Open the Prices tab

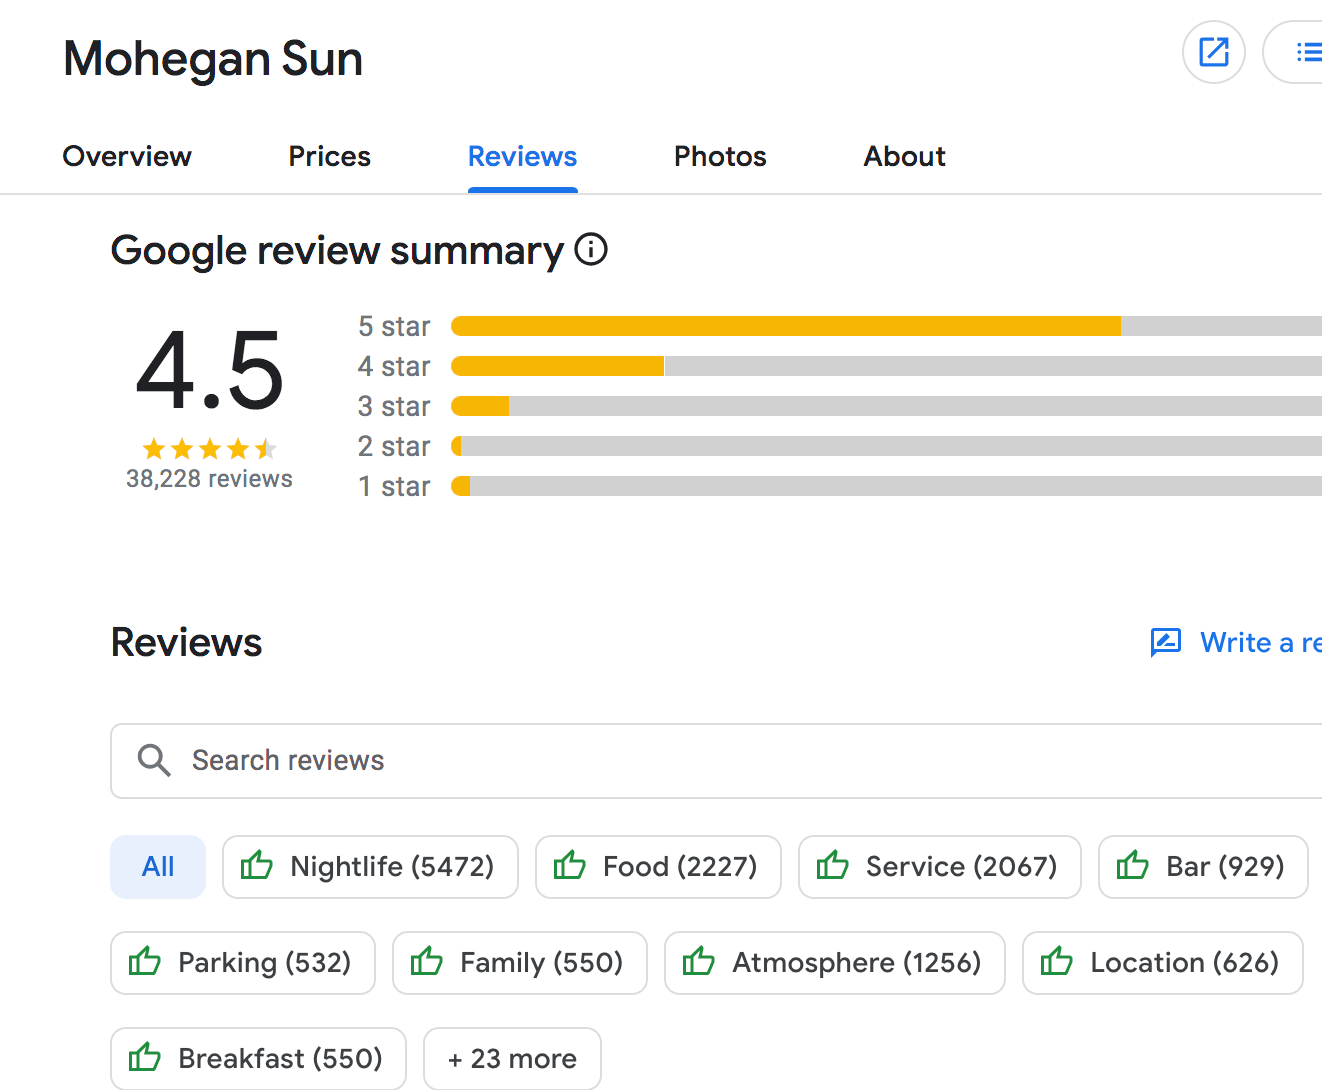point(330,156)
